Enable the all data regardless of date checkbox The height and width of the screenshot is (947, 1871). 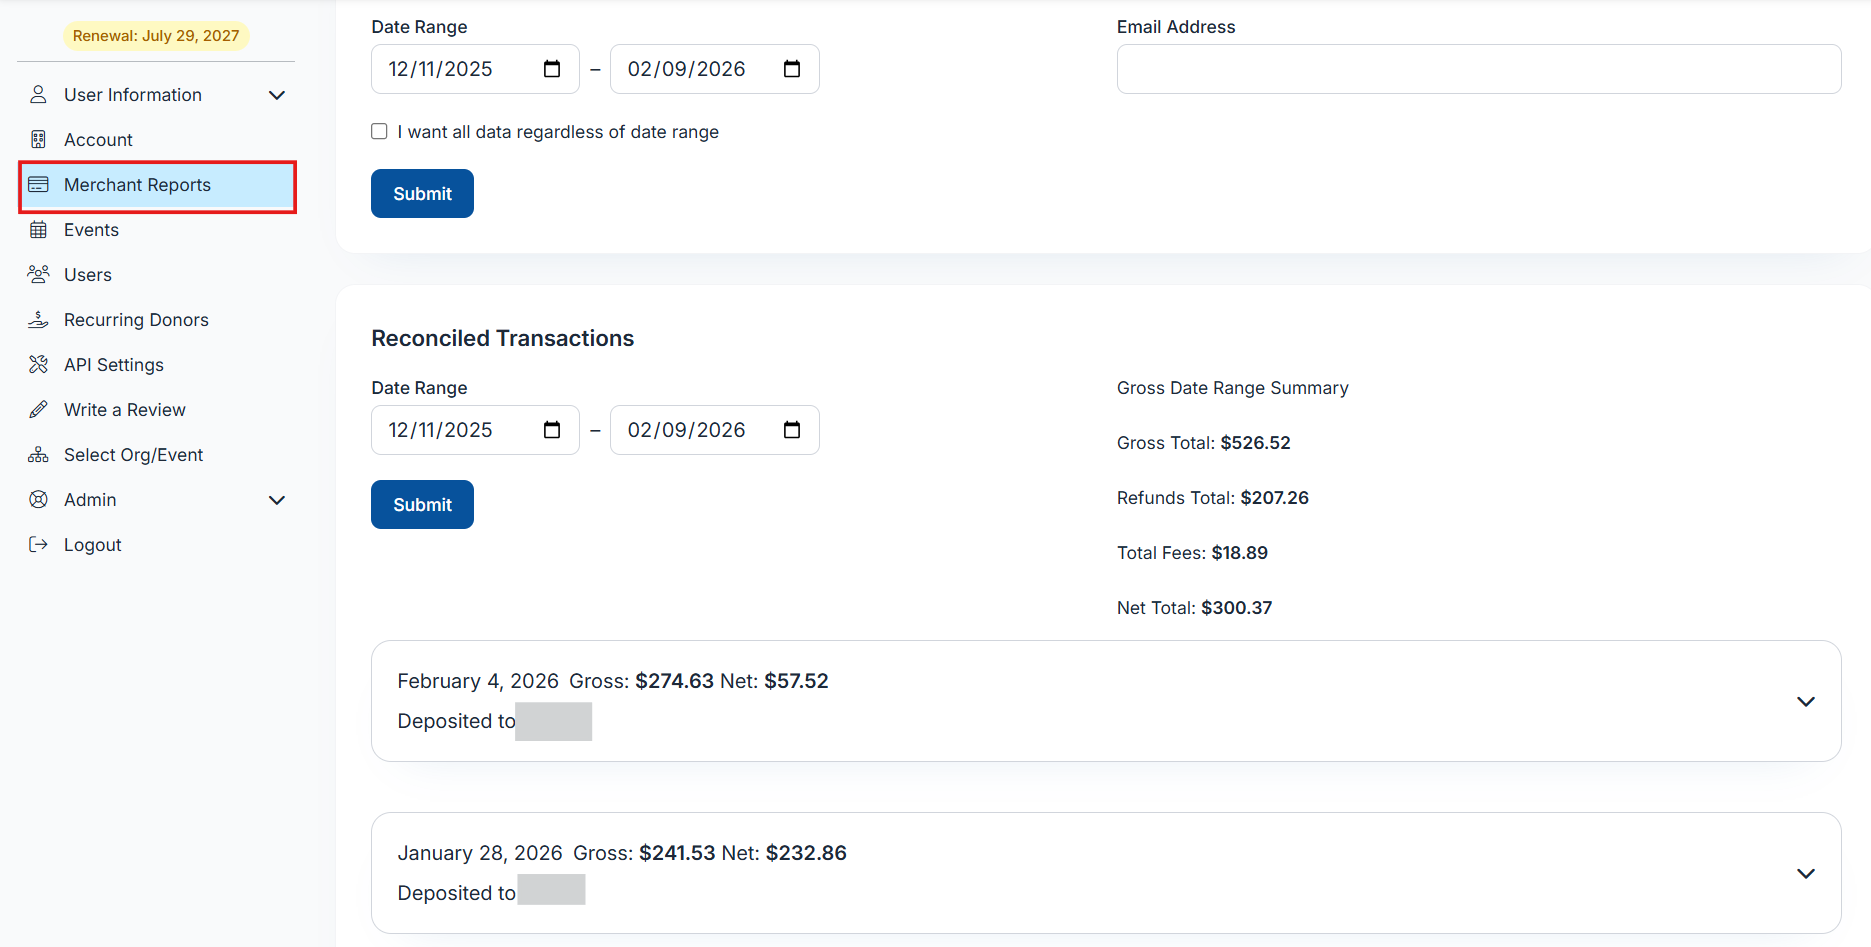click(379, 132)
